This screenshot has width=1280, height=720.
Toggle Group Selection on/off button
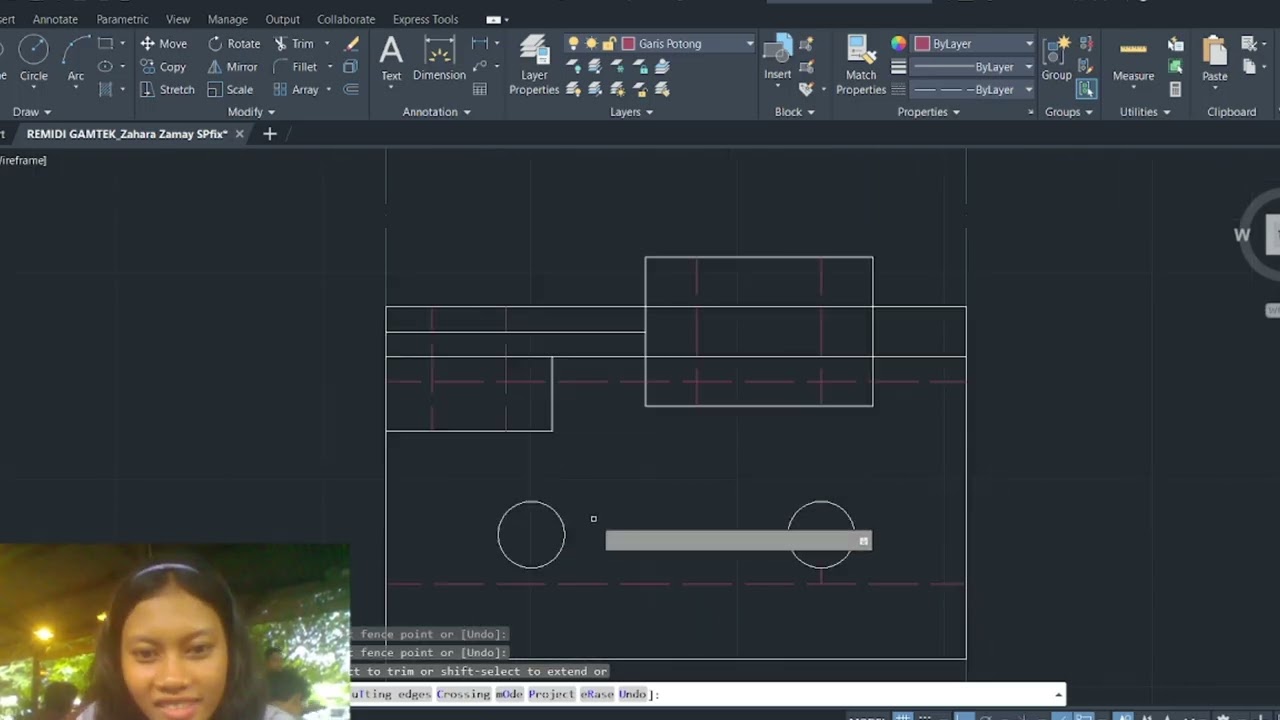click(1086, 90)
